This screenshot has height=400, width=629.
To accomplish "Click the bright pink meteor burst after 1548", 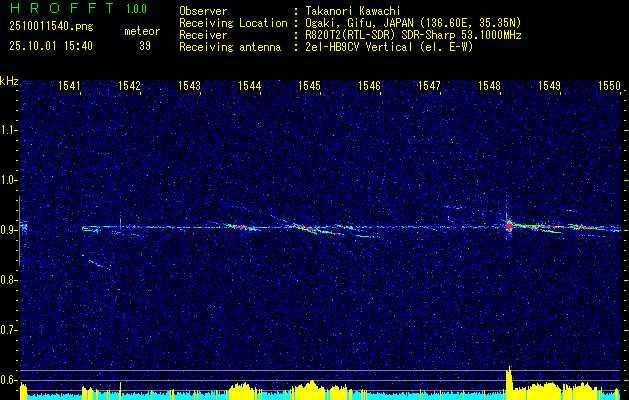I will 509,226.
